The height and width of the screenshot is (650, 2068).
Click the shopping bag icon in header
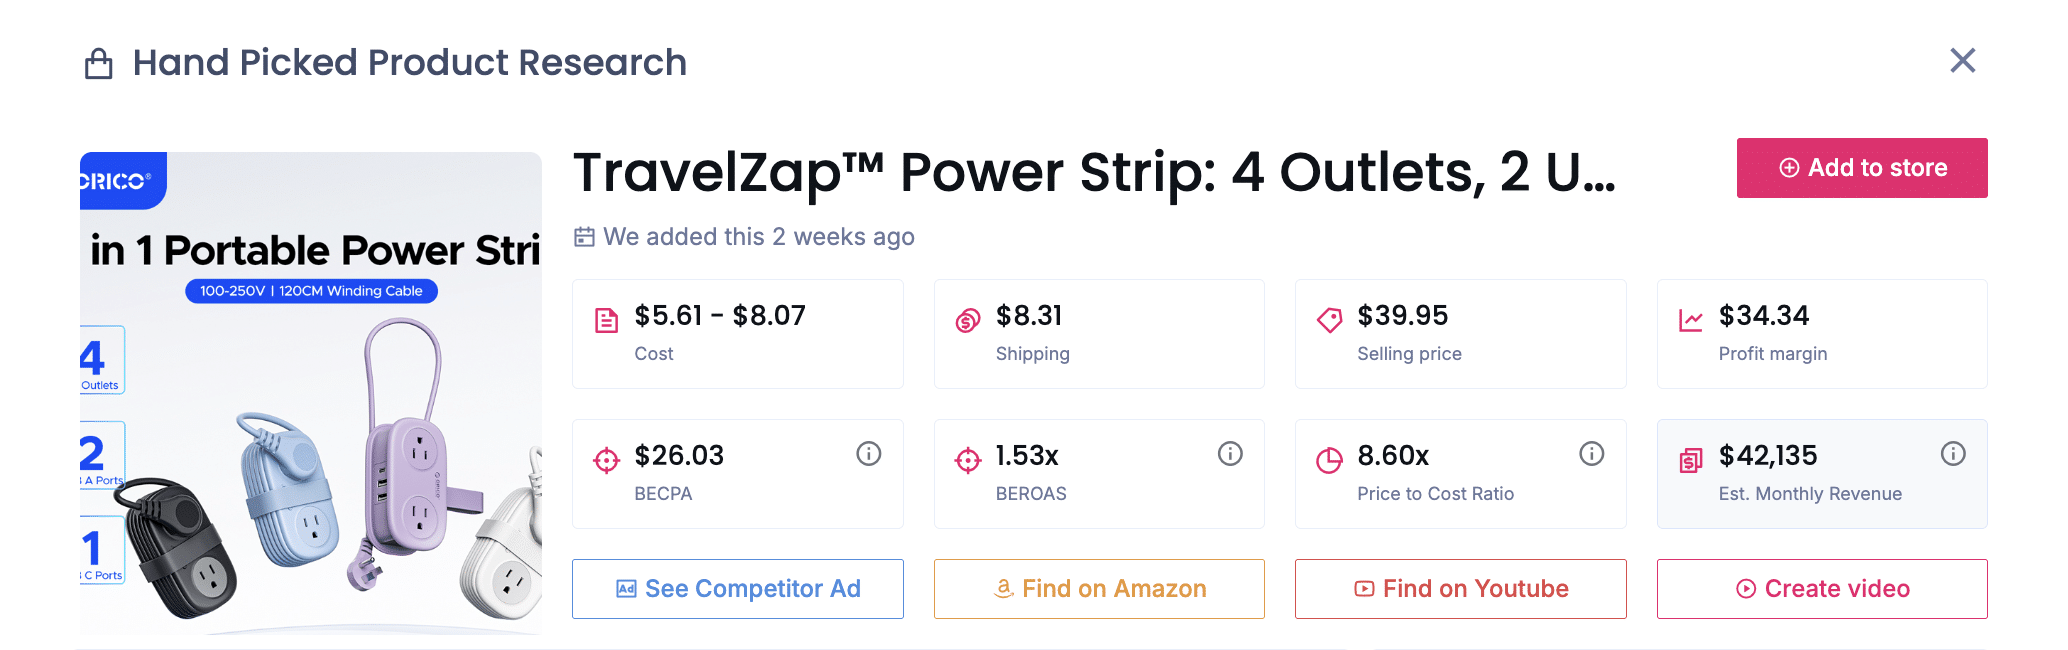pos(99,64)
